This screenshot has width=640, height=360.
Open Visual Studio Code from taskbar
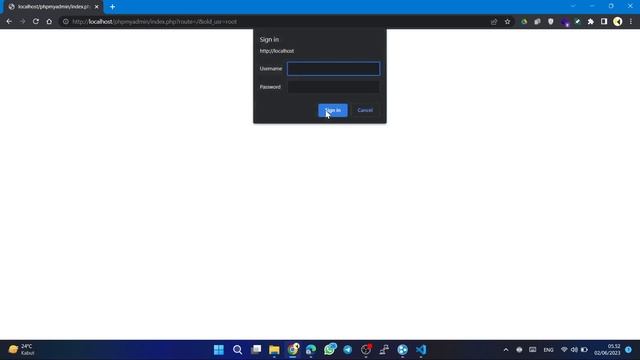(421, 350)
